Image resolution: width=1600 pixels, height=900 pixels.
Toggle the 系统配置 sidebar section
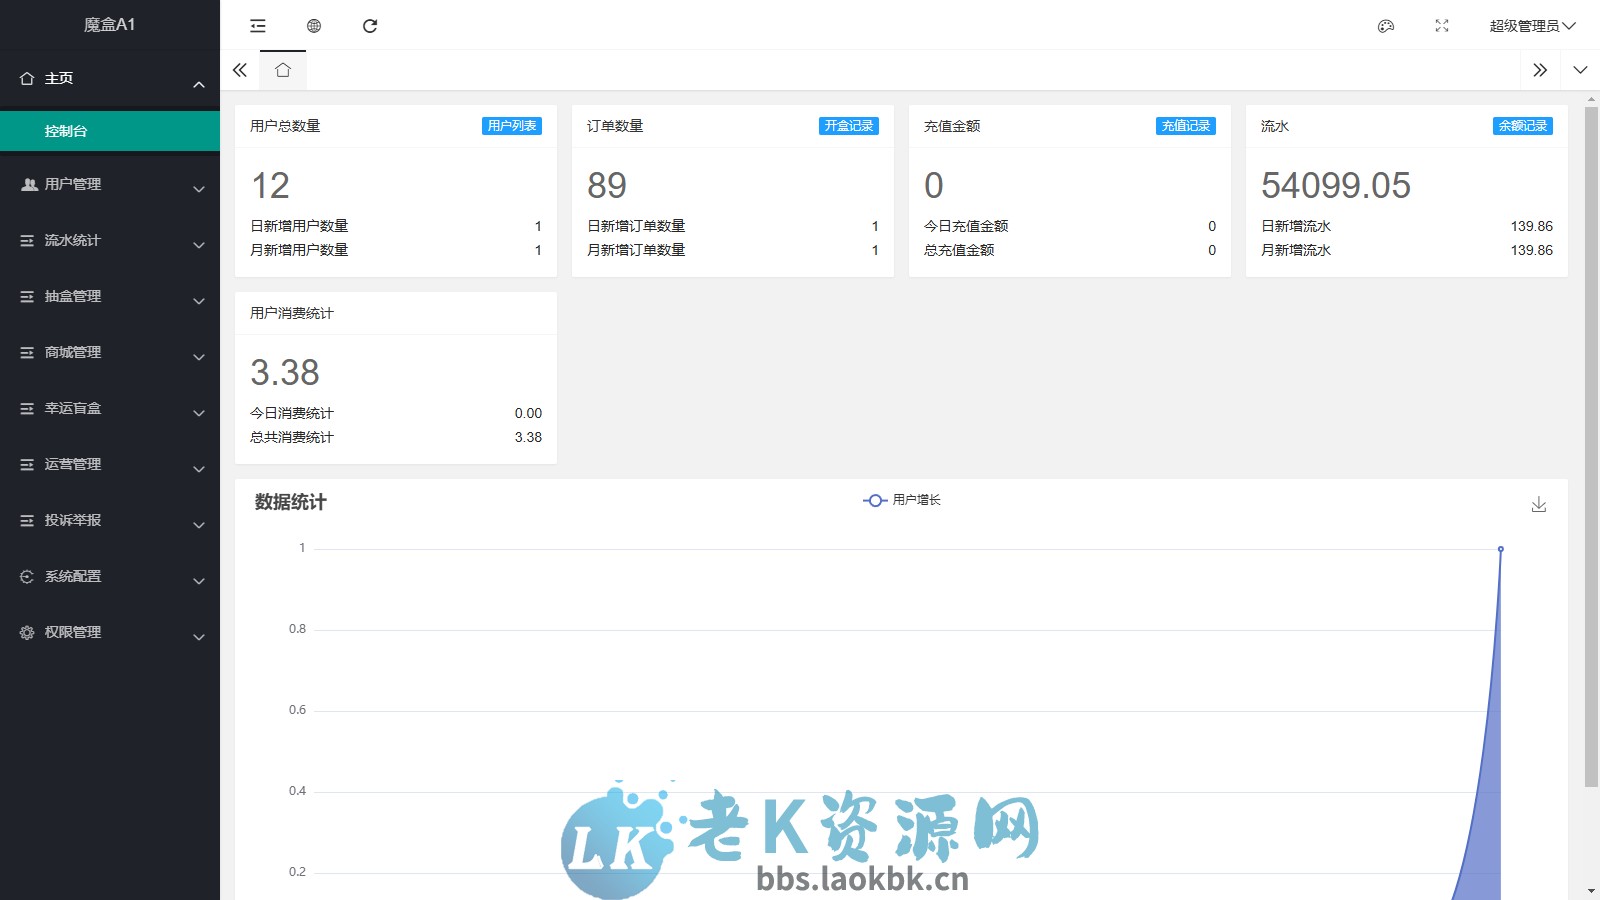point(70,576)
